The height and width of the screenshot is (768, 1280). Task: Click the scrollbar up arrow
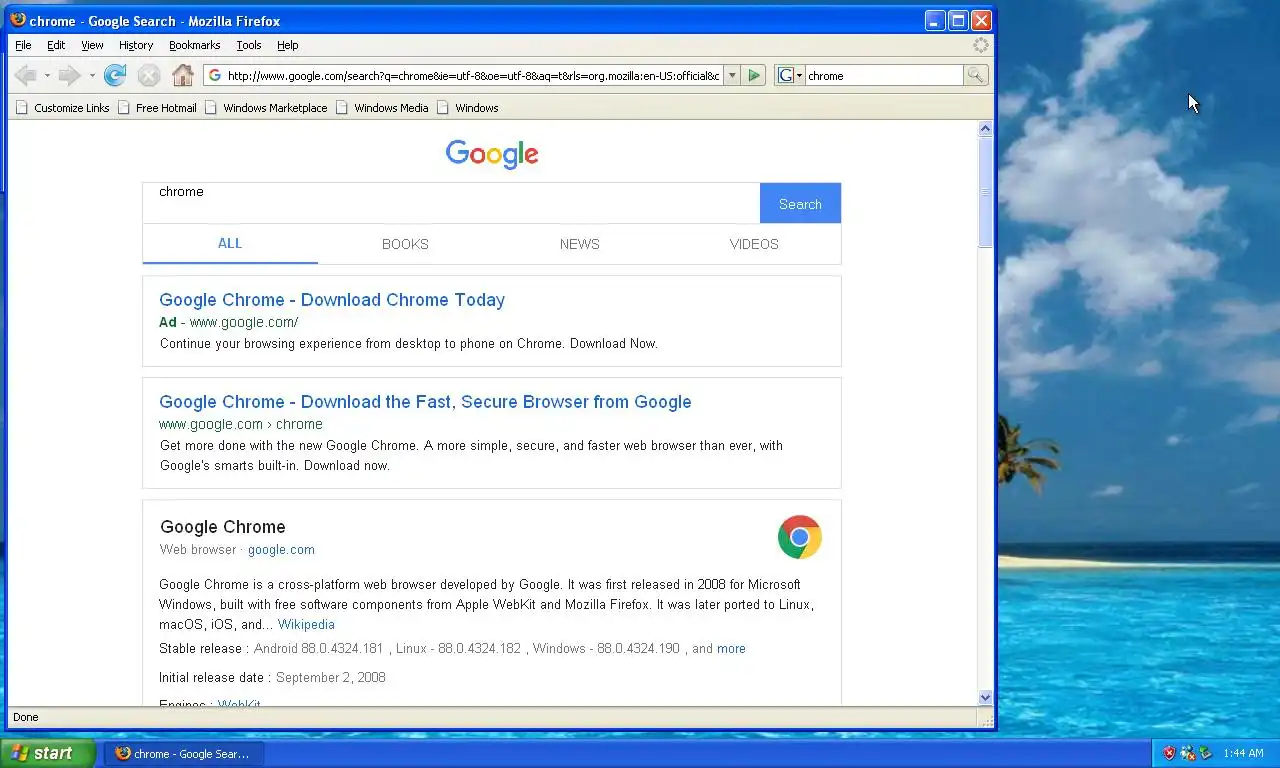click(985, 128)
